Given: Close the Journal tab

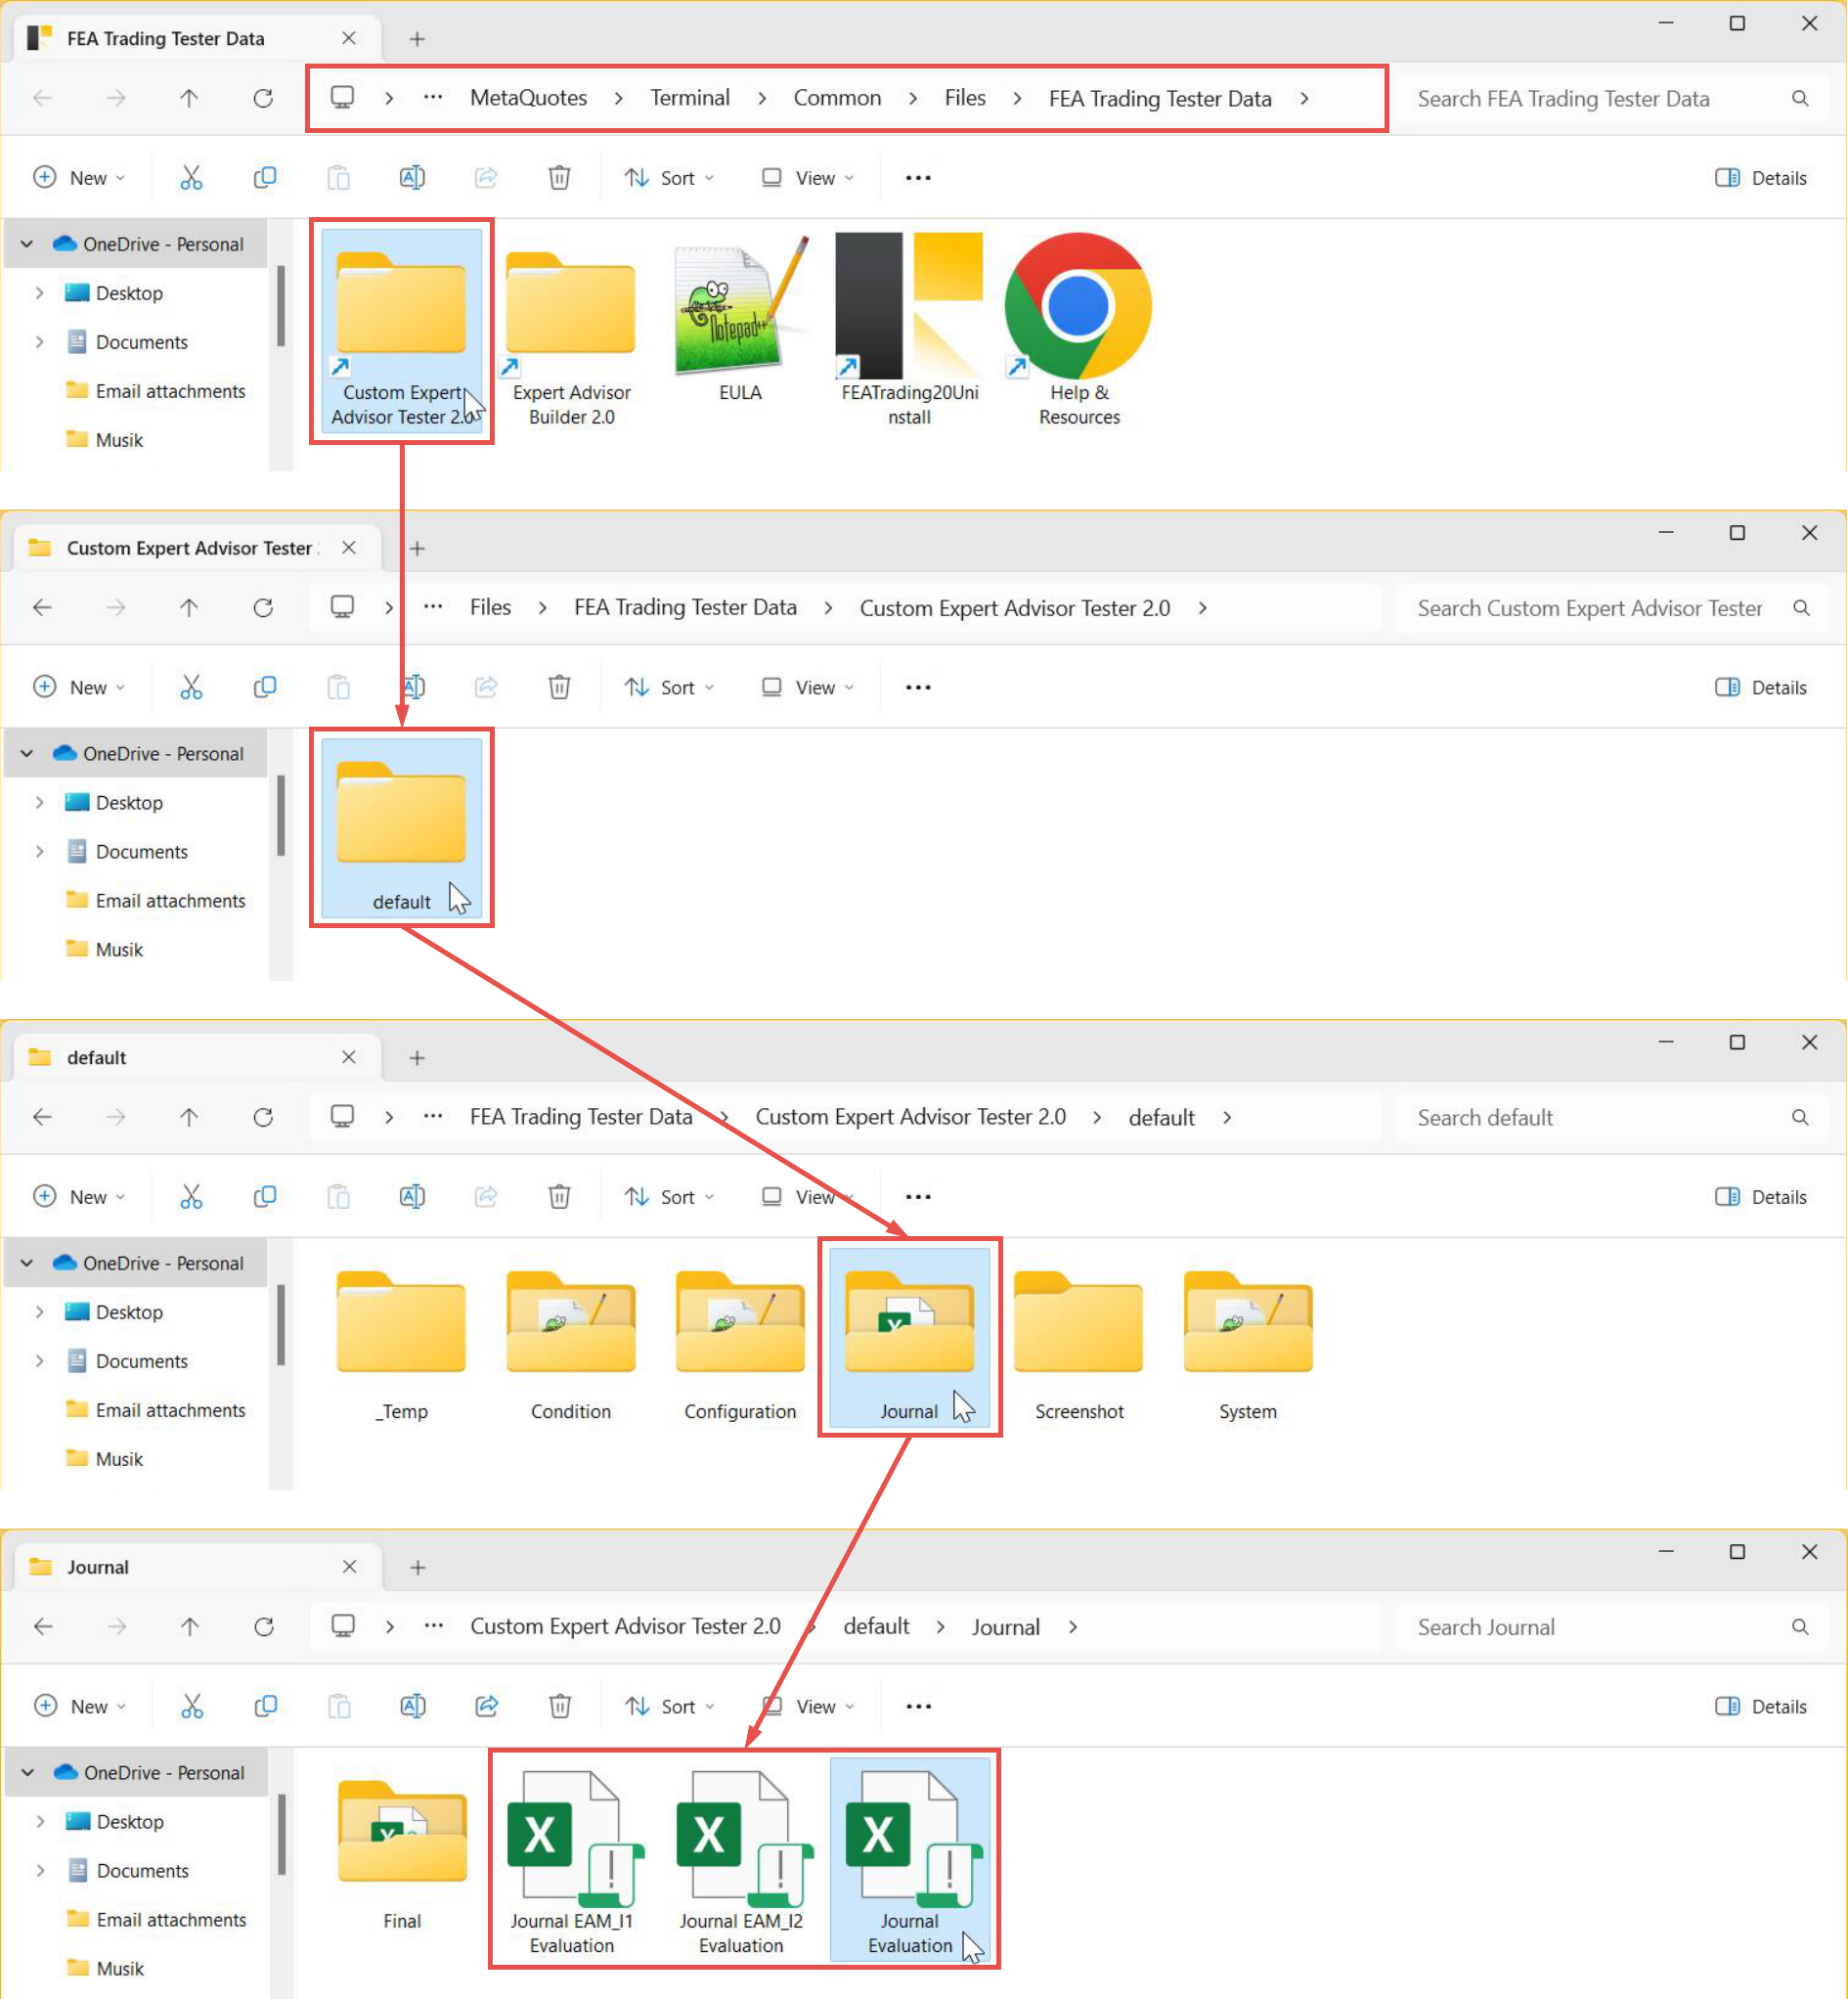Looking at the screenshot, I should pos(349,1566).
